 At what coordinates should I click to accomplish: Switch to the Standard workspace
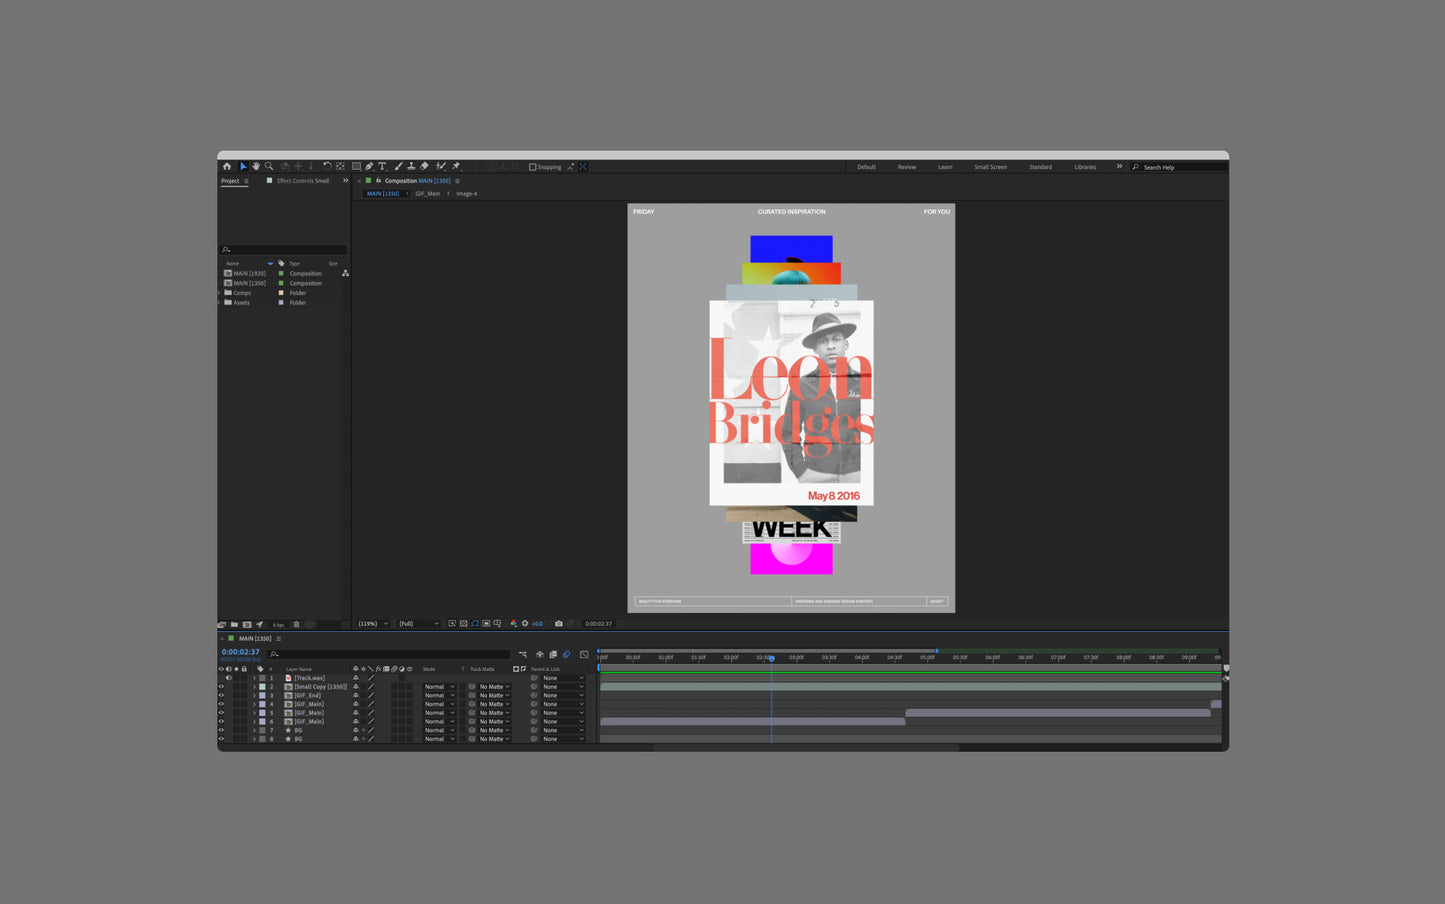pos(1040,167)
